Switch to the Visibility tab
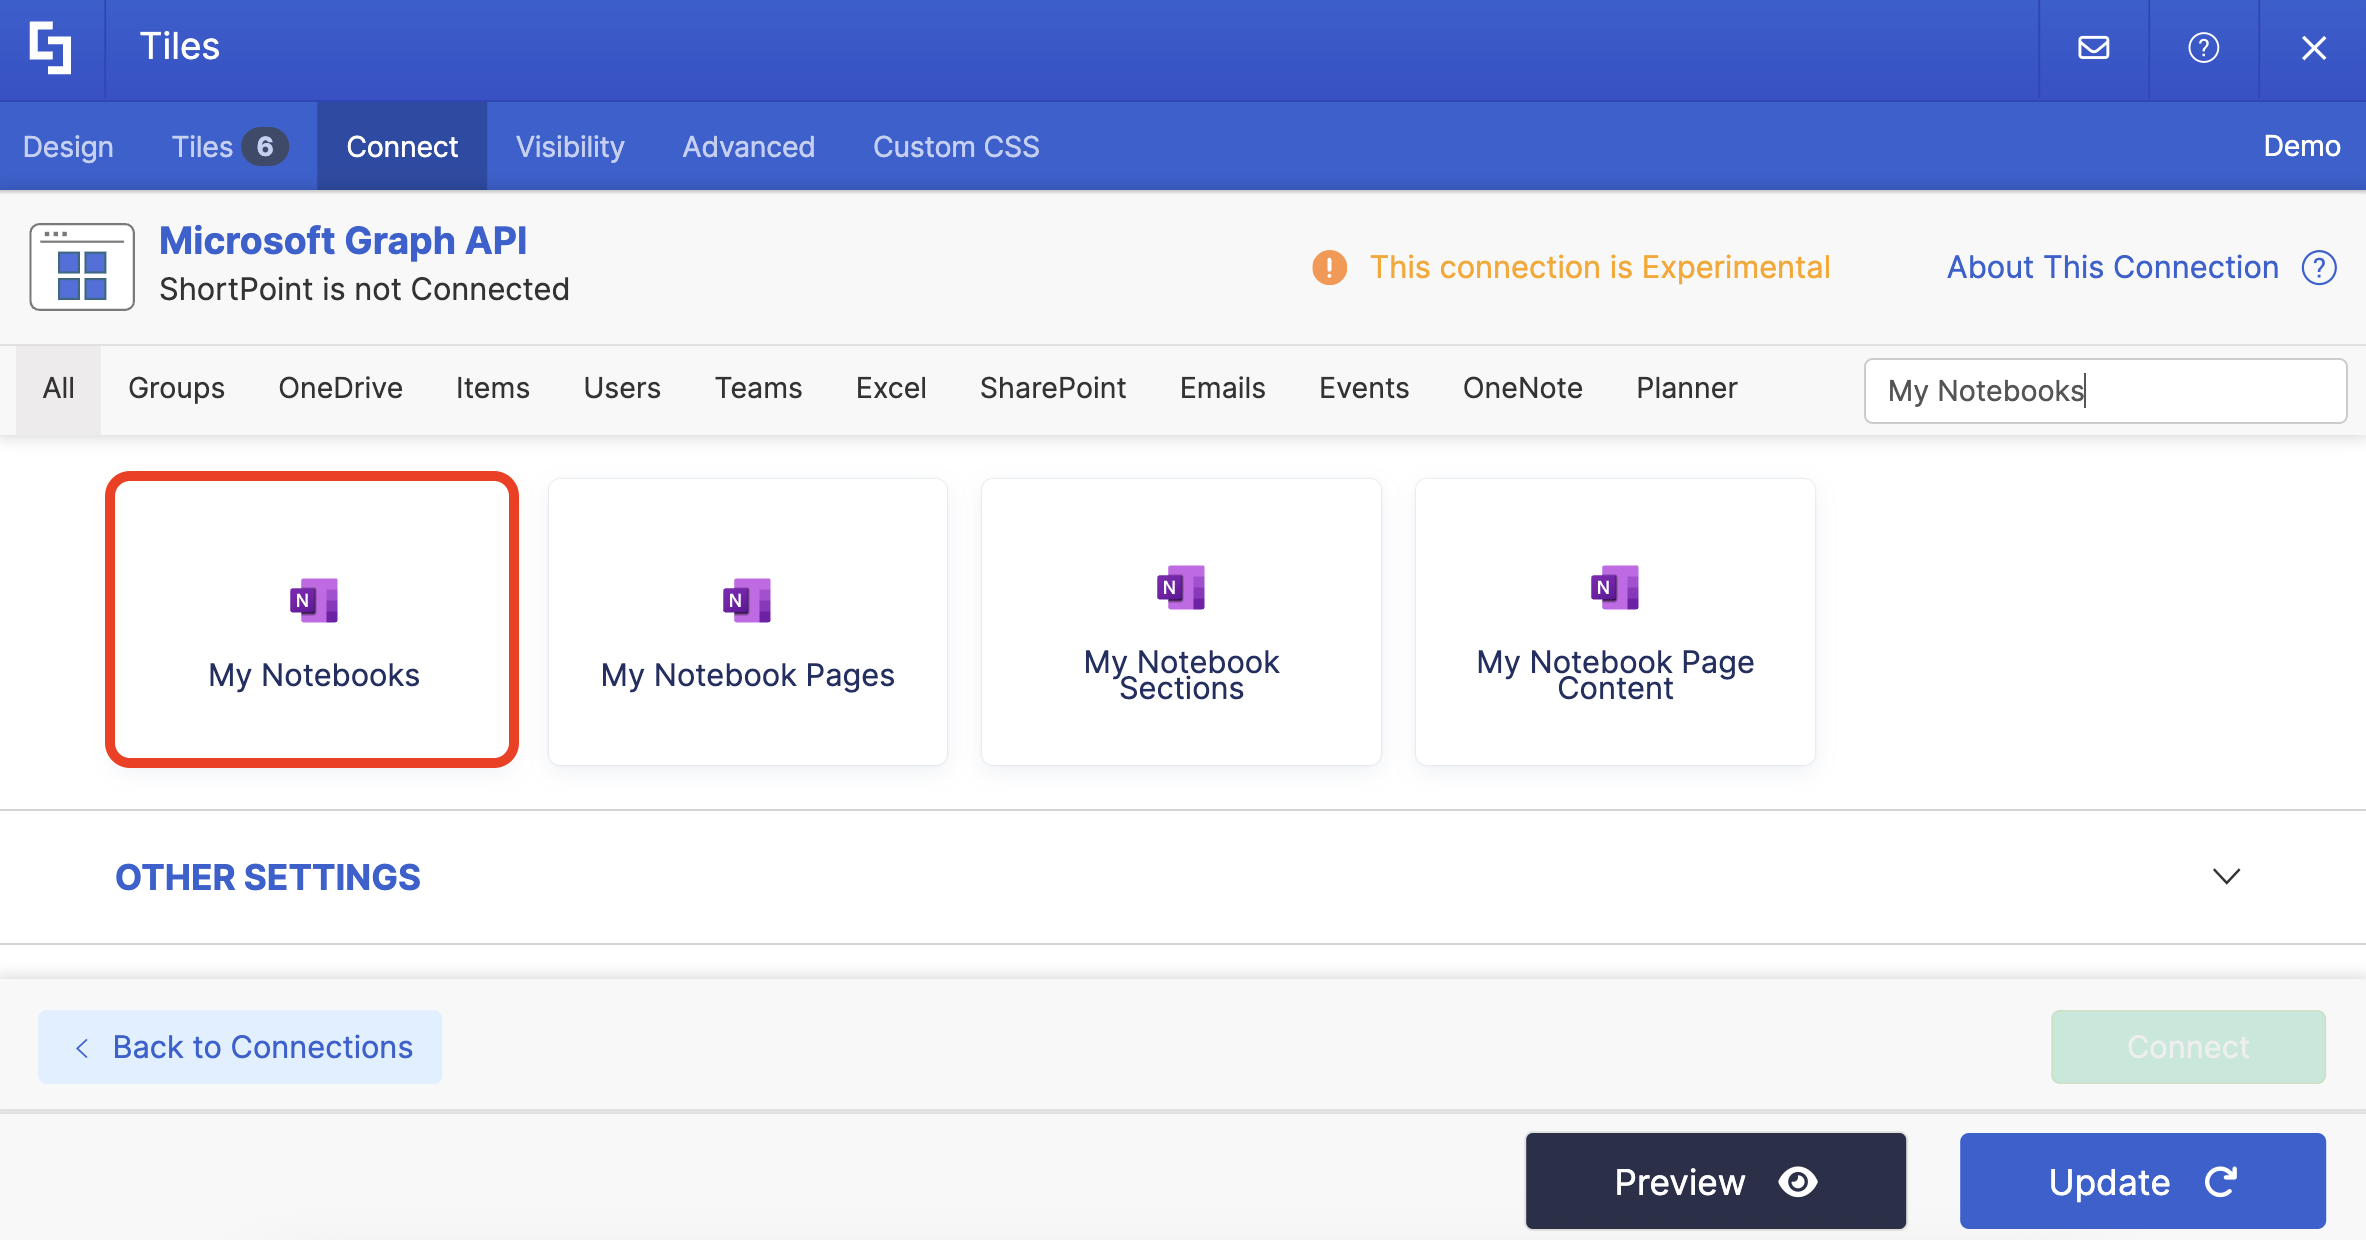 [x=569, y=147]
